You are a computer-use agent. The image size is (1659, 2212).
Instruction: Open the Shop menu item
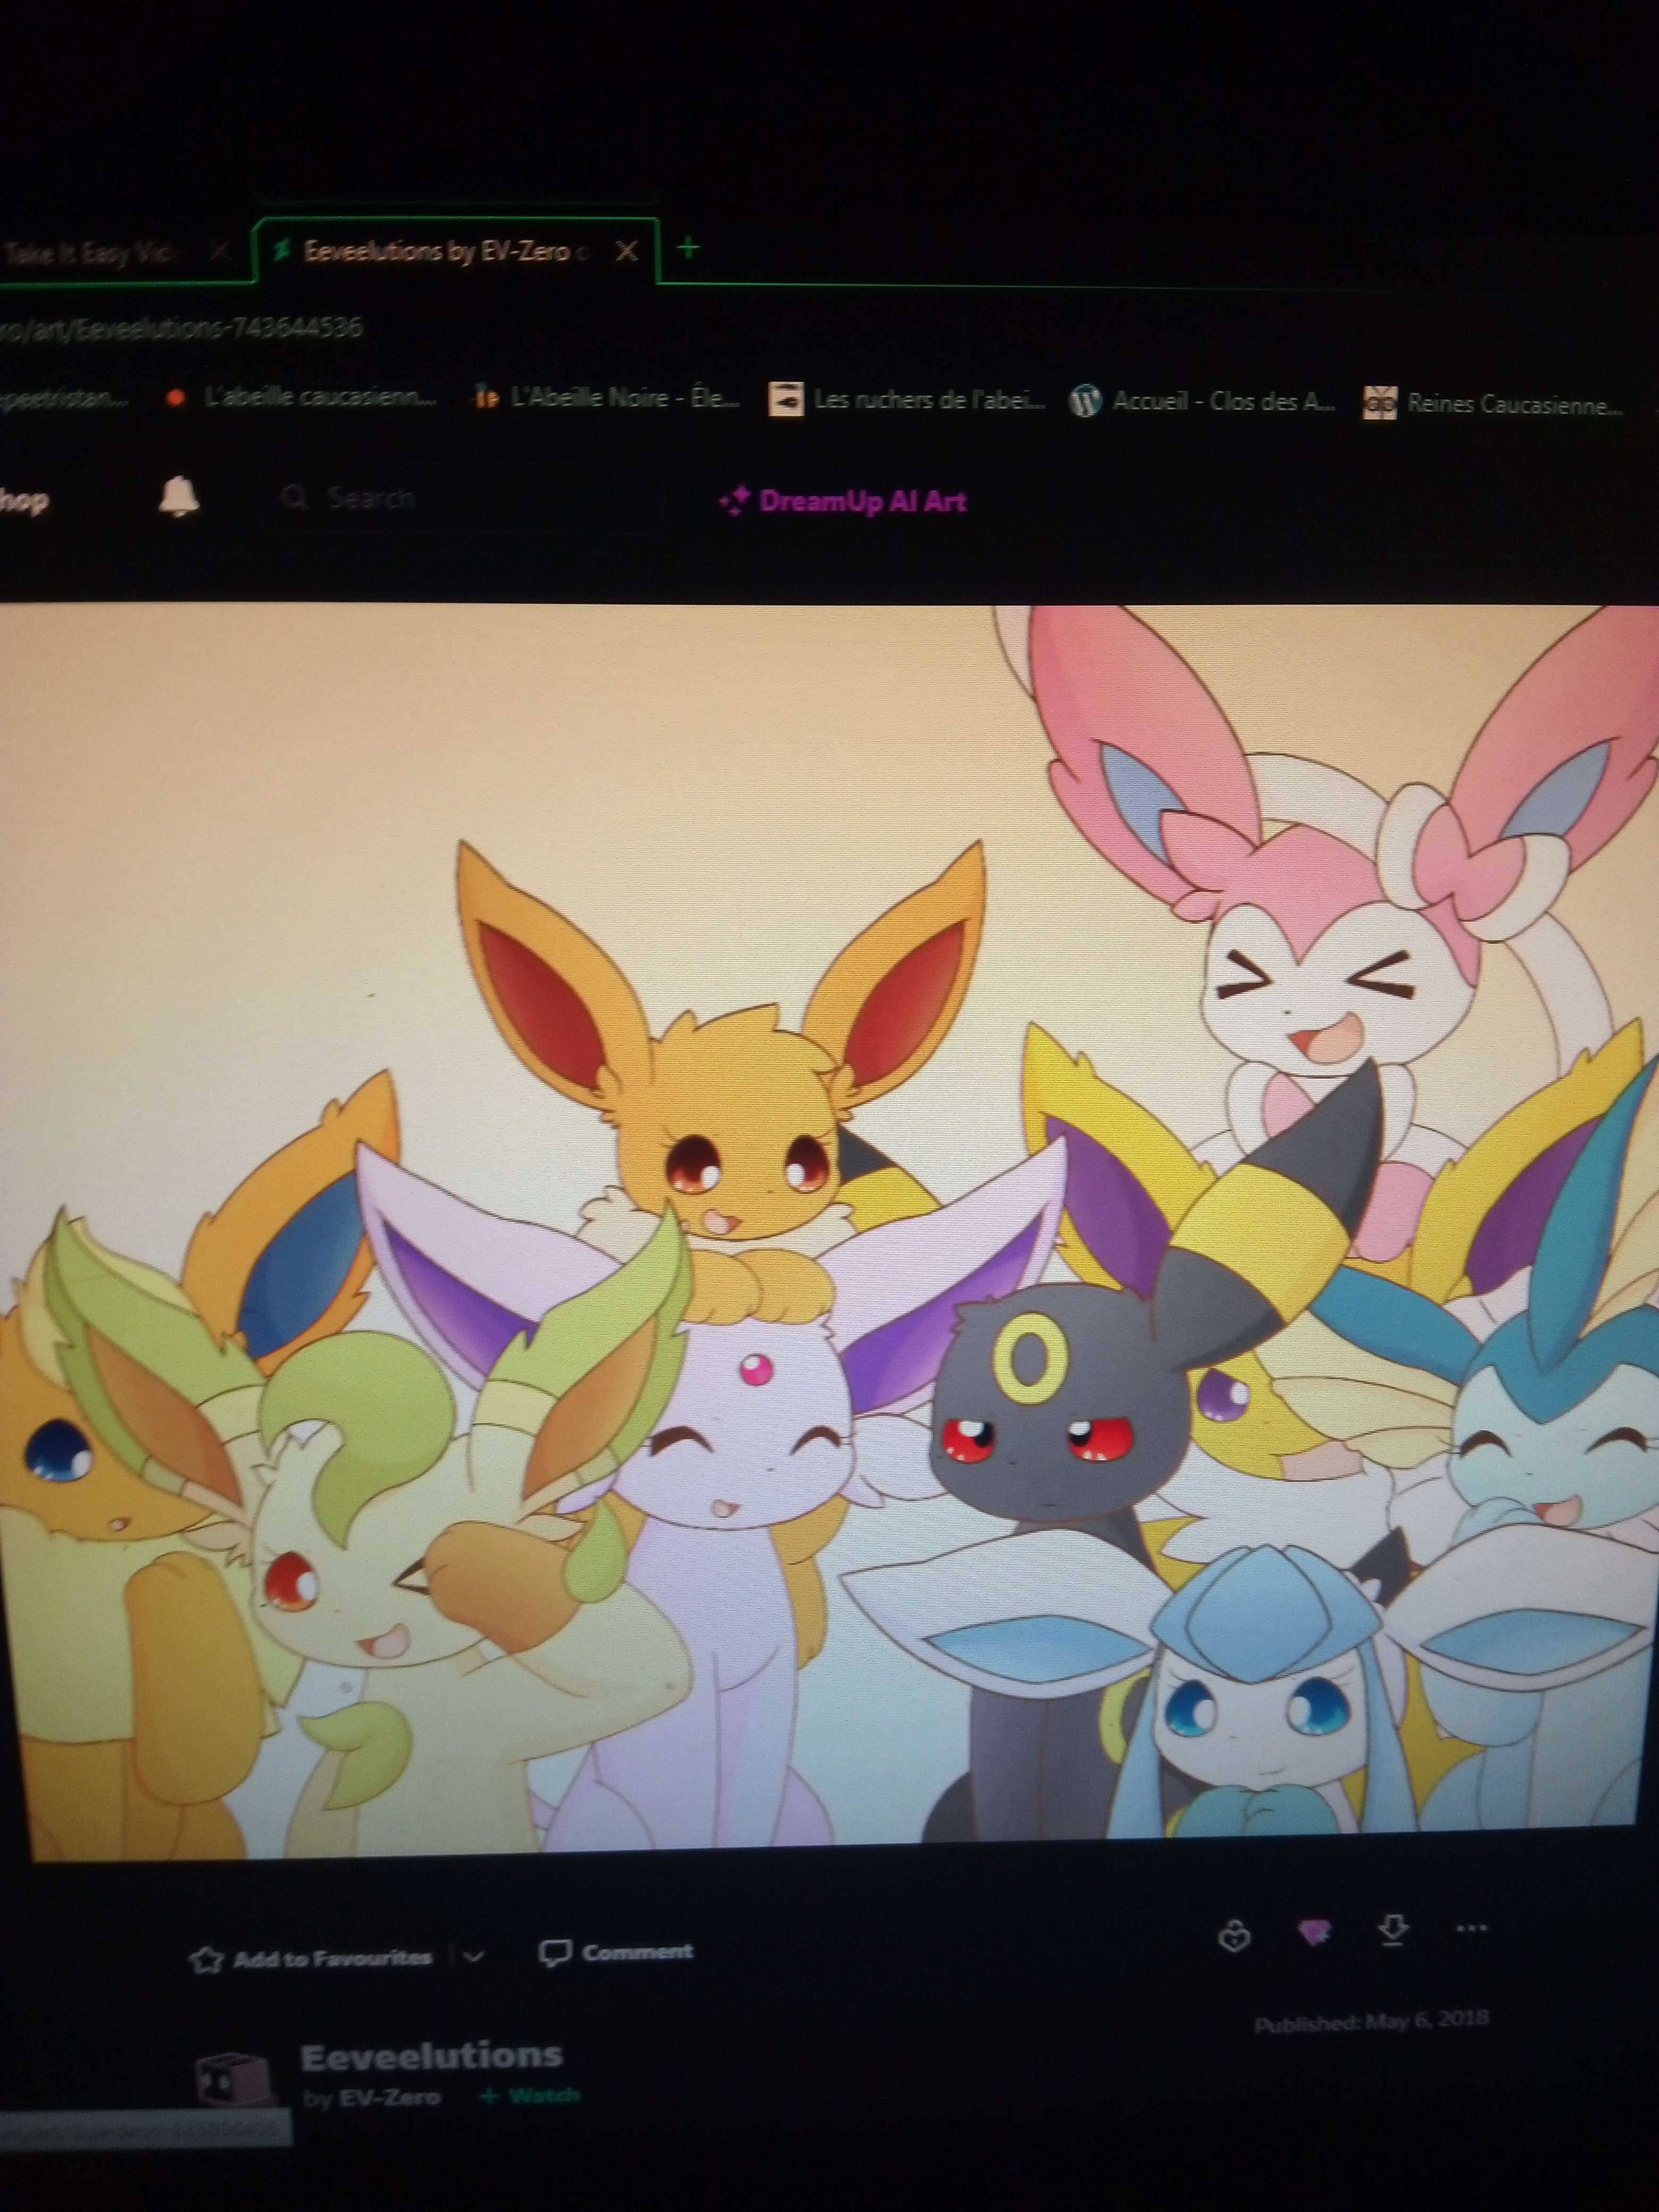click(x=24, y=499)
